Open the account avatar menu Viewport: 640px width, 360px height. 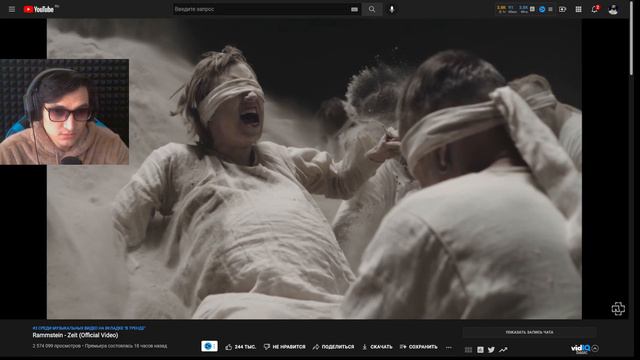click(613, 9)
